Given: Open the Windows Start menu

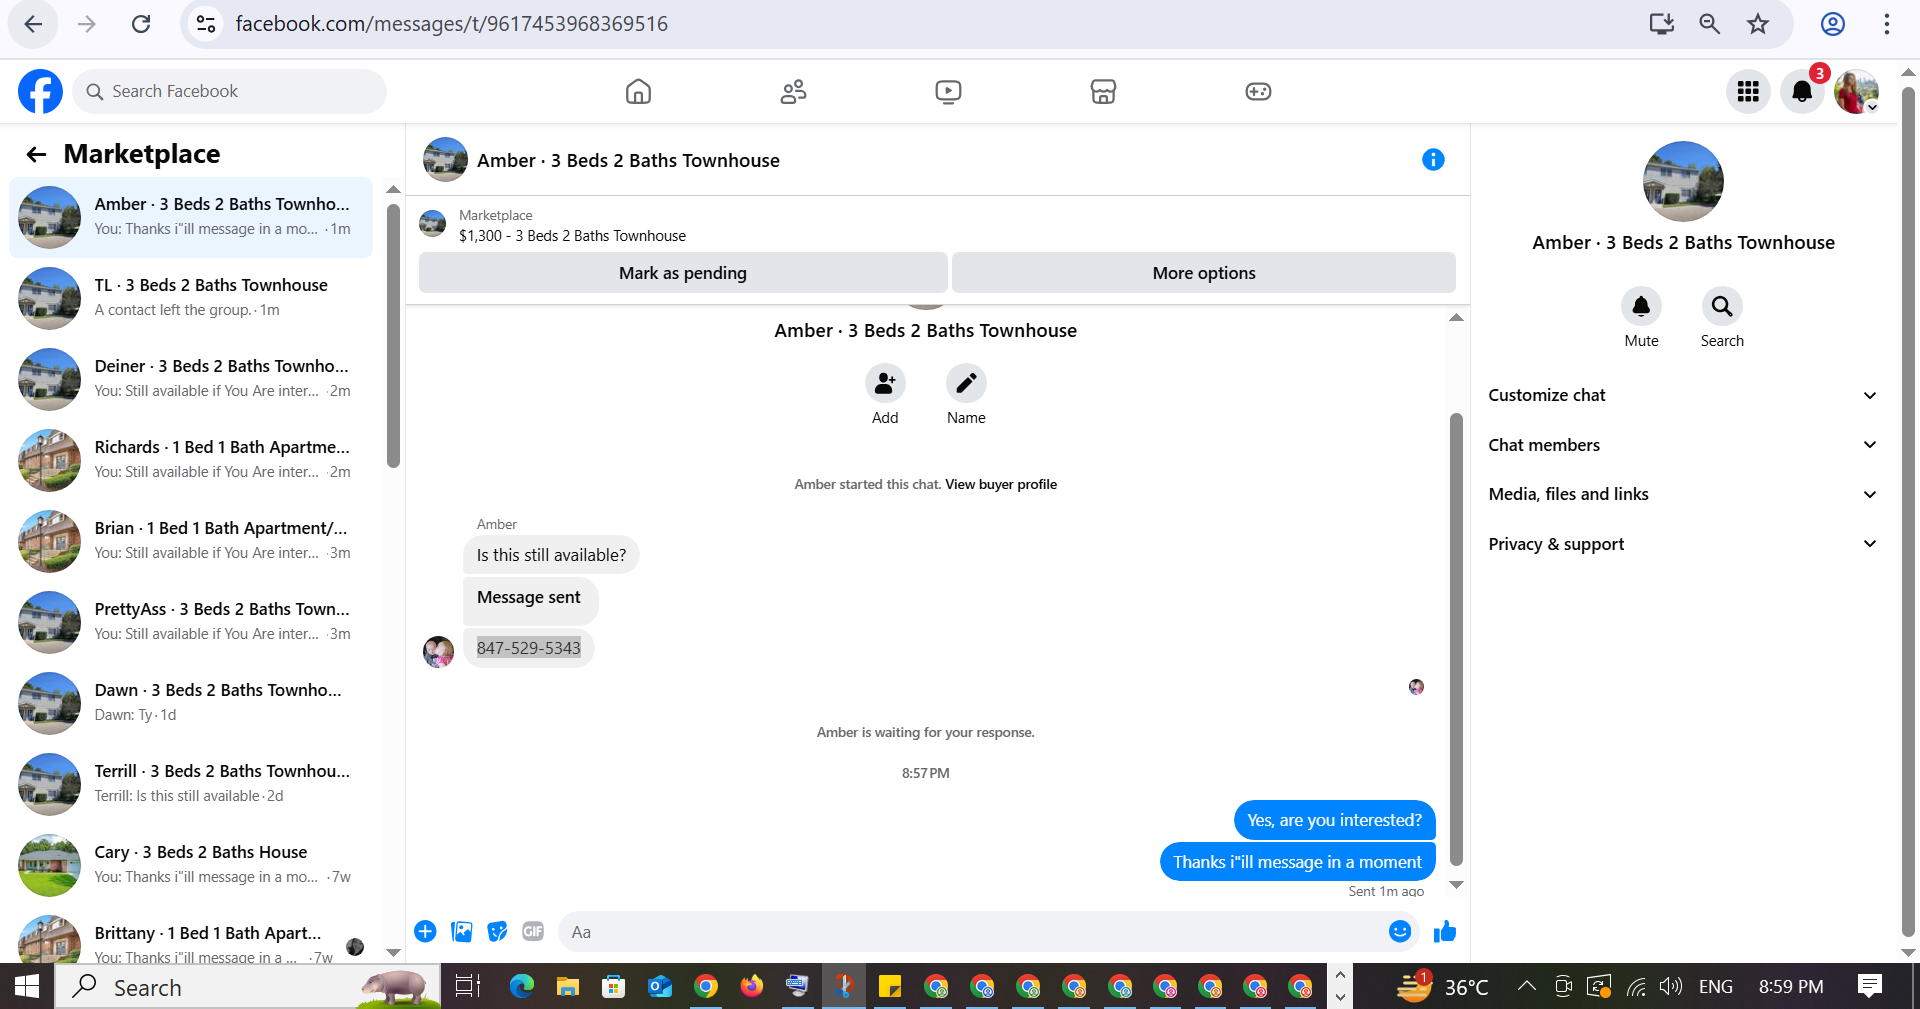Looking at the screenshot, I should click(x=27, y=986).
